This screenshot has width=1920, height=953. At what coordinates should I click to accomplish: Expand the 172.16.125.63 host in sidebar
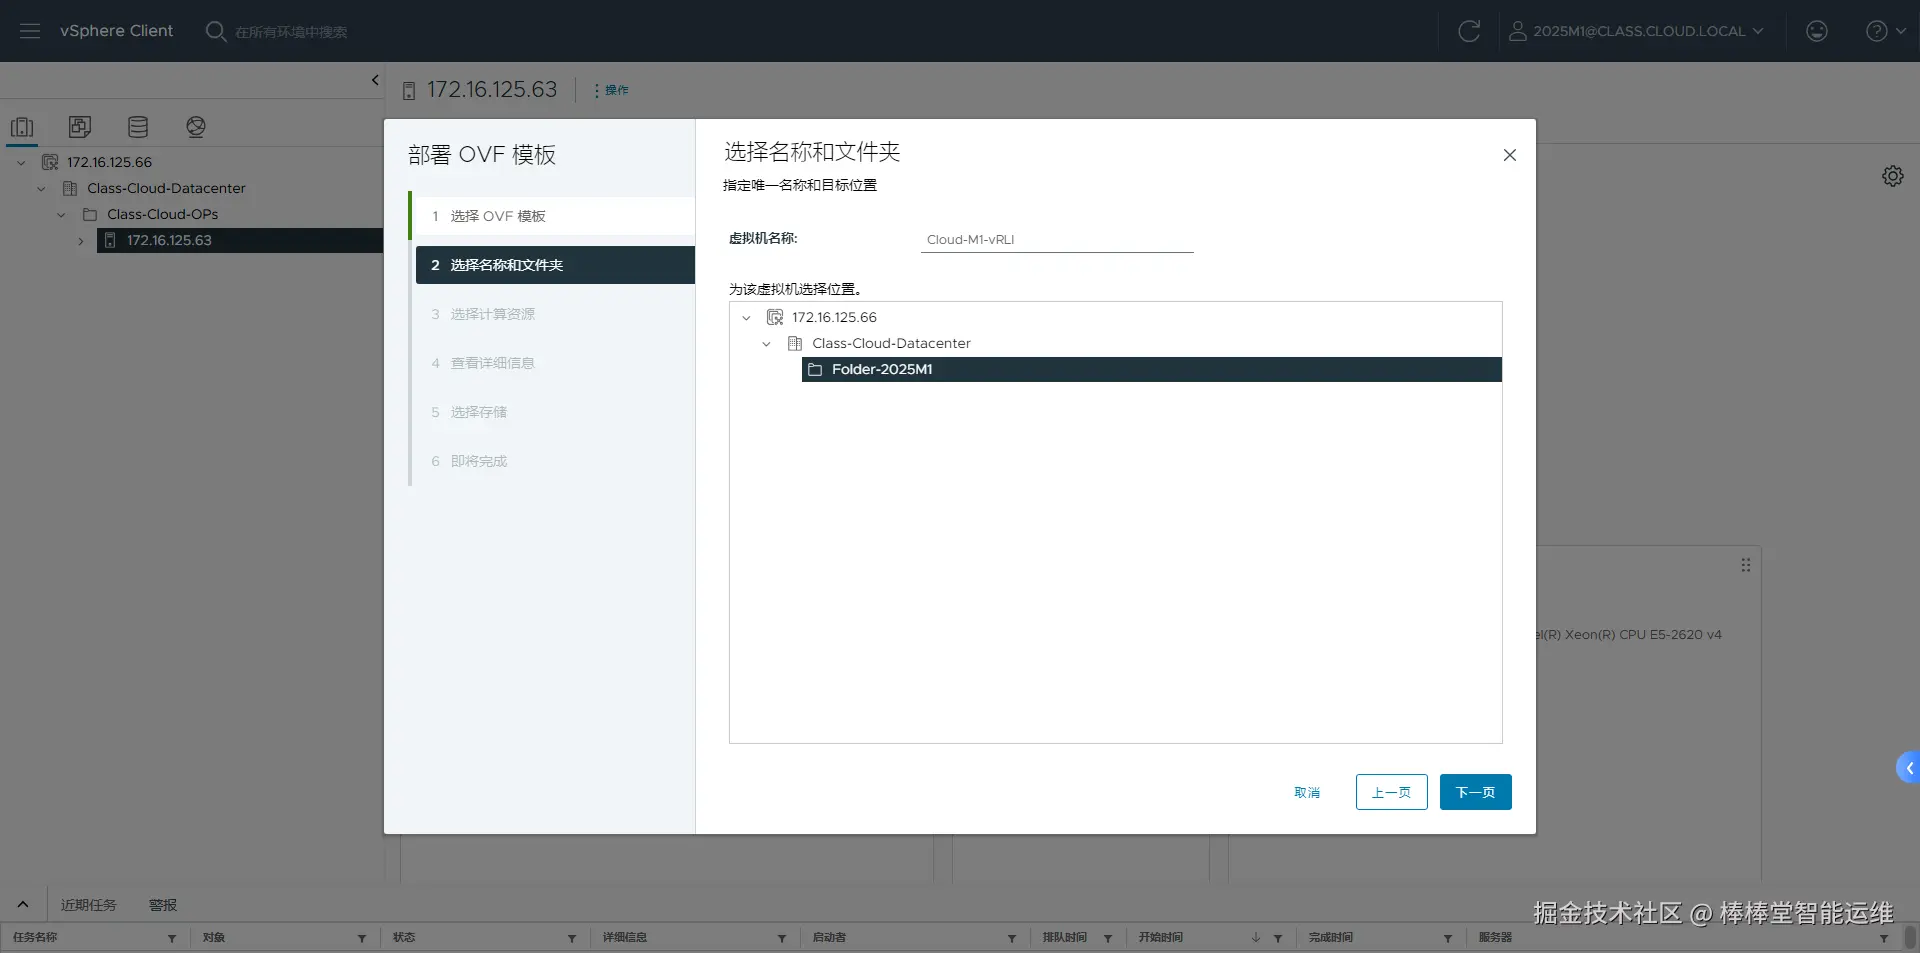(x=81, y=240)
